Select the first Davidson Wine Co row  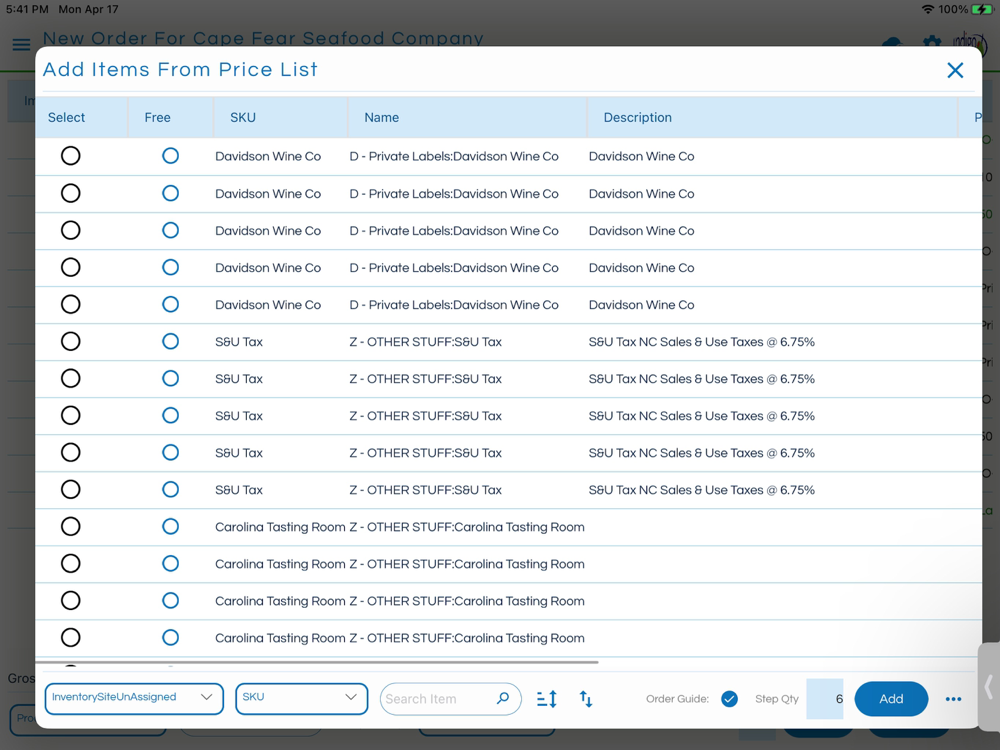71,156
